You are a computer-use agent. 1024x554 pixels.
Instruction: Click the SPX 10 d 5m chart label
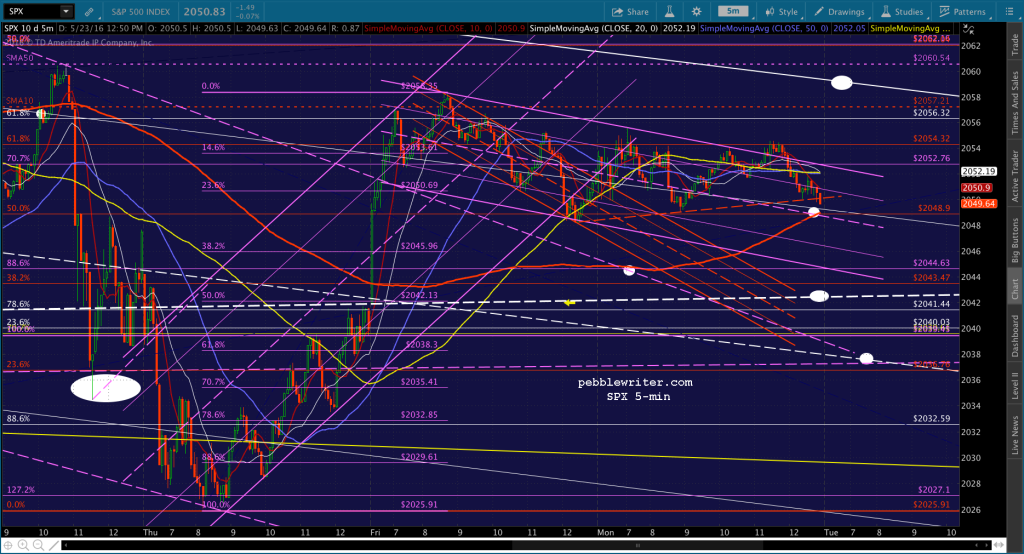[x=29, y=29]
